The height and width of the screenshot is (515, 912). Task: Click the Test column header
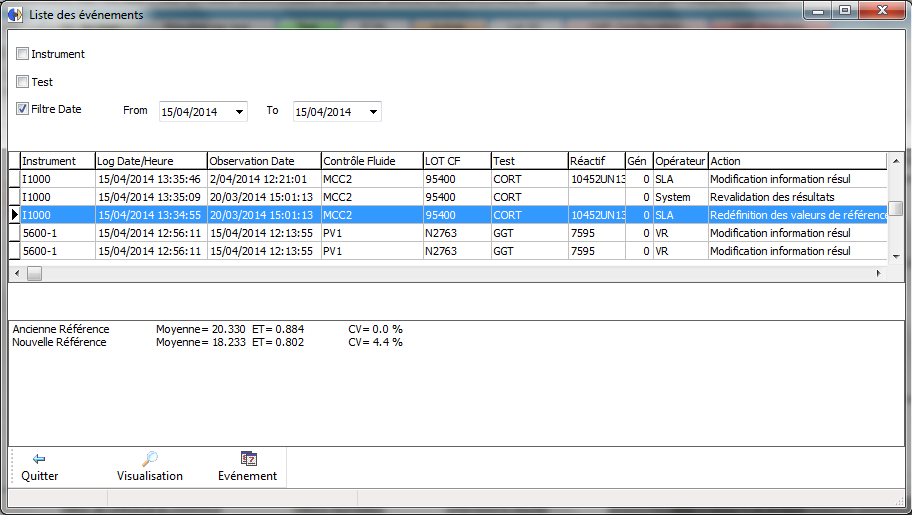tap(529, 161)
